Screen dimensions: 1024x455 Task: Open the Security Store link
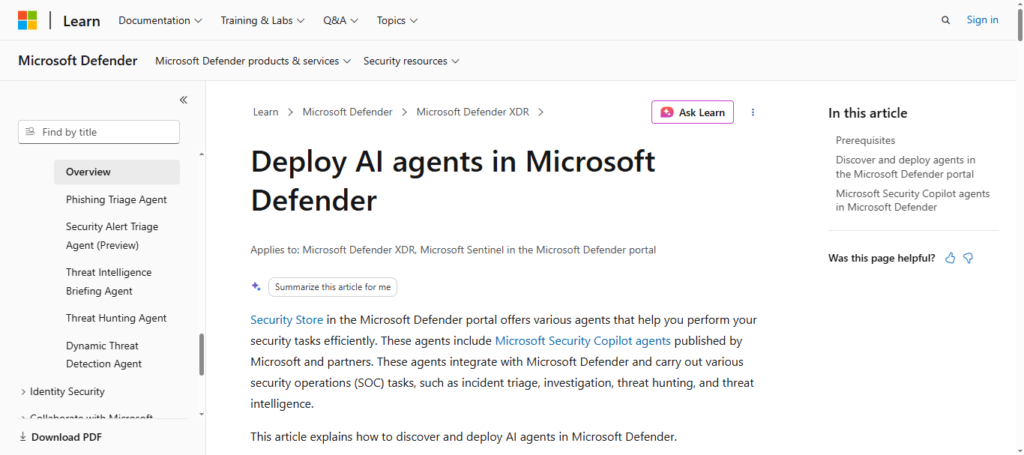click(x=287, y=320)
